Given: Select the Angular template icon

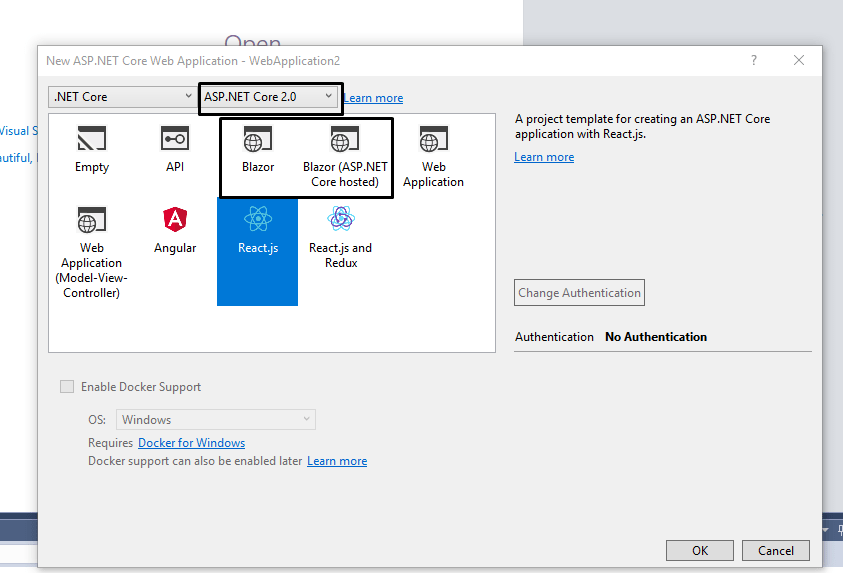Looking at the screenshot, I should 175,220.
